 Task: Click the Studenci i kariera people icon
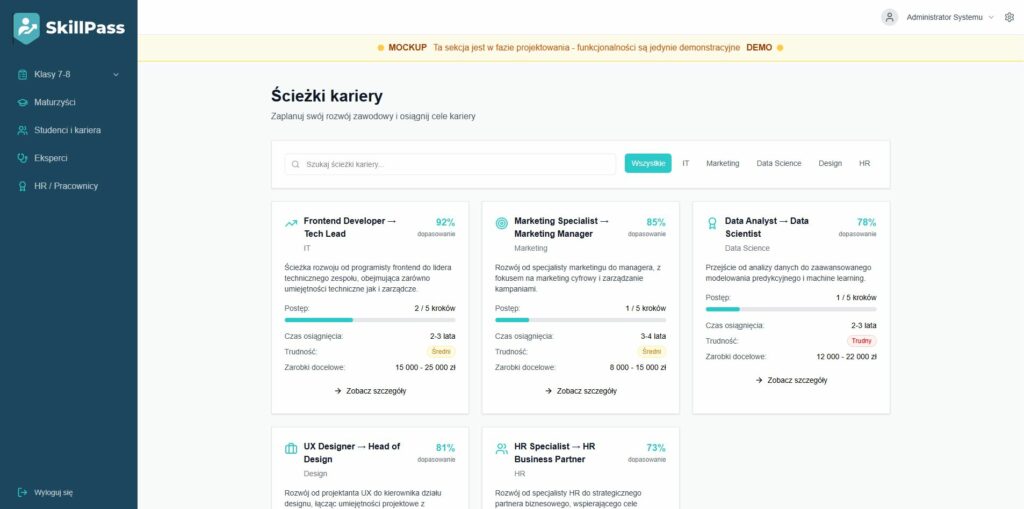(23, 130)
